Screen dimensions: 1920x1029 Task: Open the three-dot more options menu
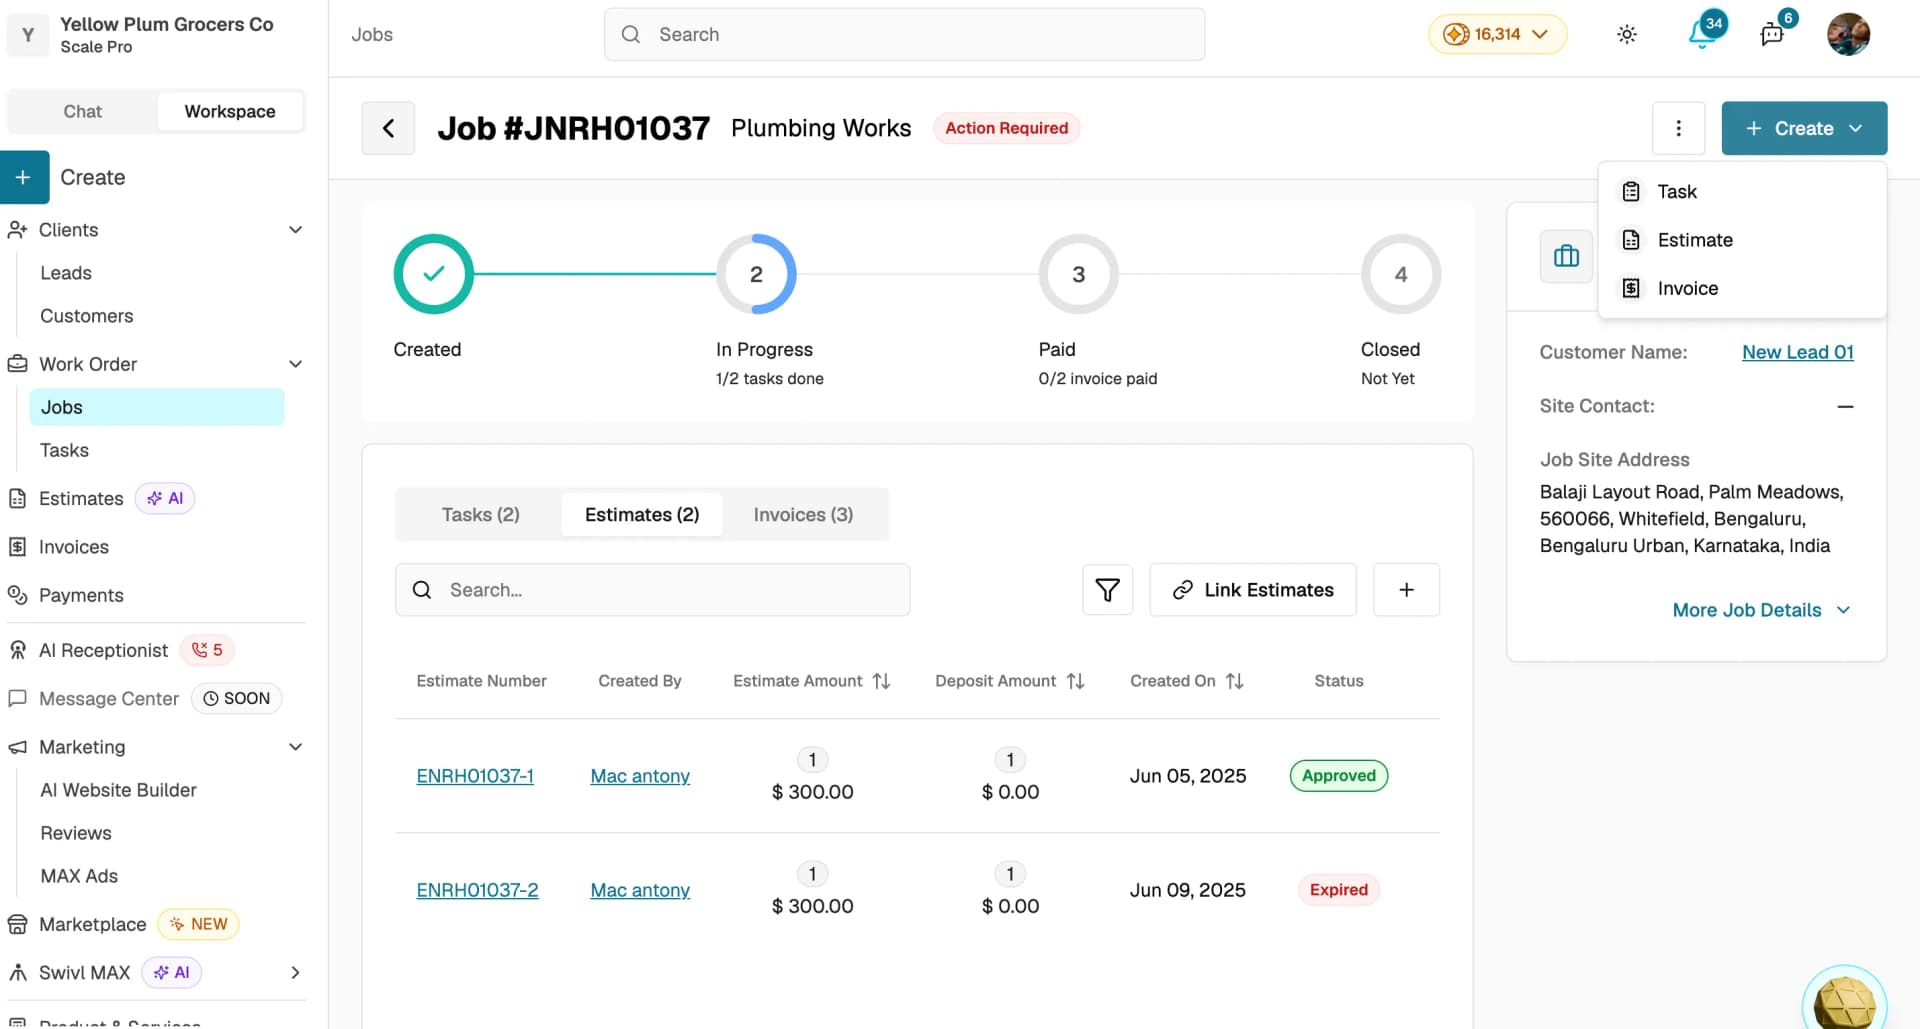click(x=1678, y=128)
